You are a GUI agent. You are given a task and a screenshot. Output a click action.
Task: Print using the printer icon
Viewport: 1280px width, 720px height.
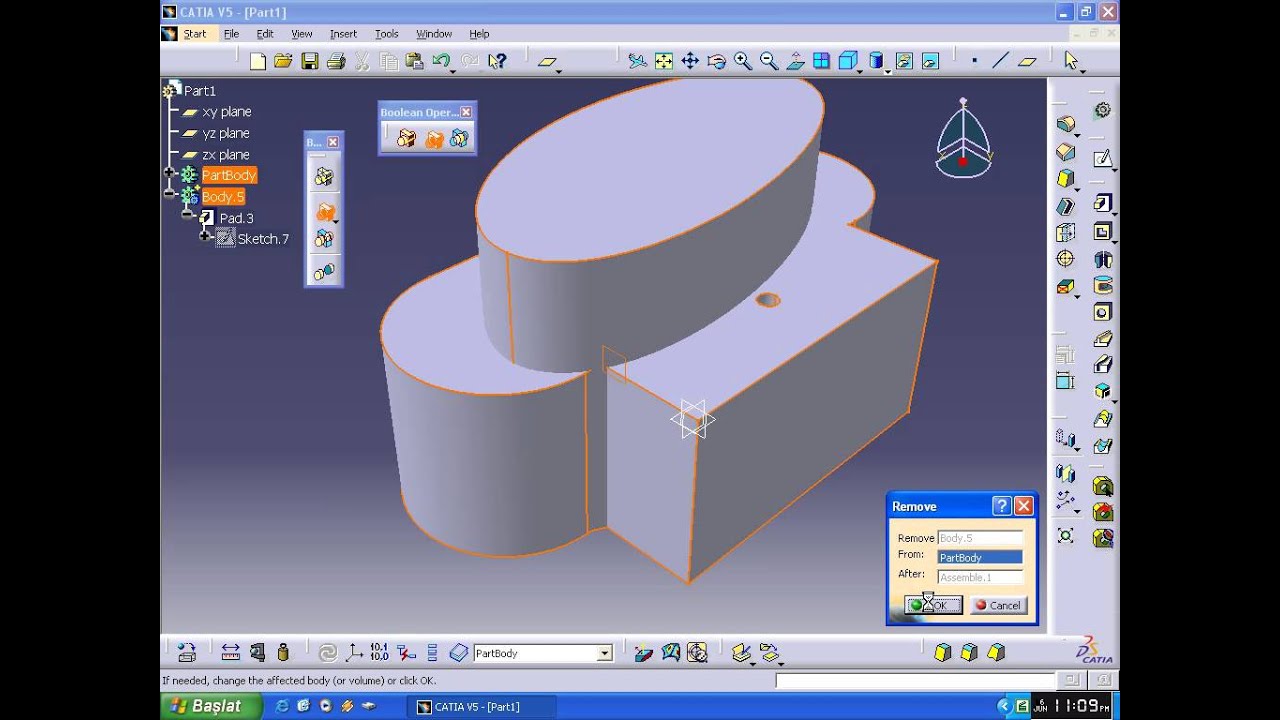tap(336, 61)
